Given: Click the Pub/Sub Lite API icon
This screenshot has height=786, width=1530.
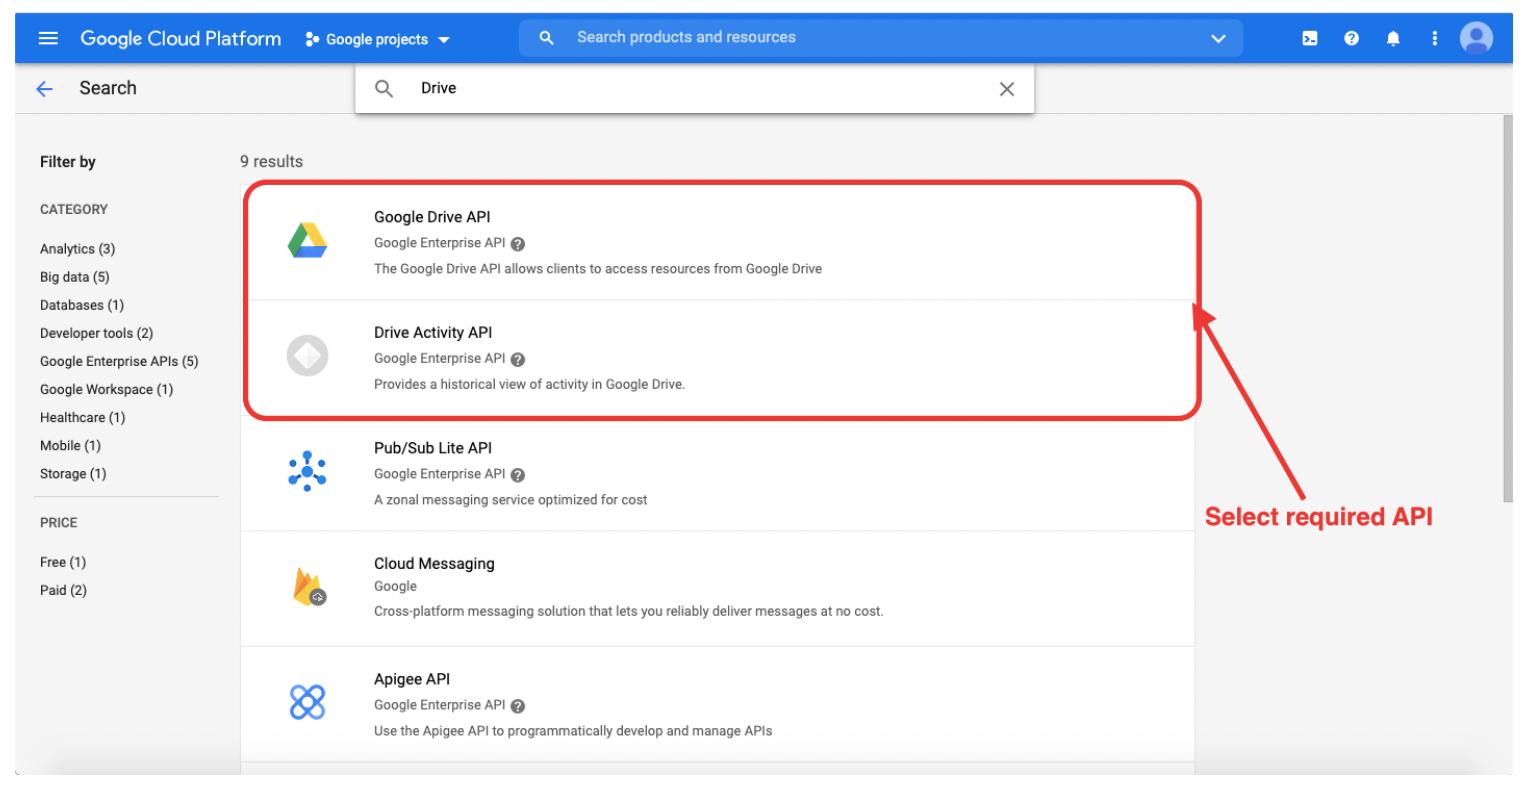Looking at the screenshot, I should click(307, 471).
